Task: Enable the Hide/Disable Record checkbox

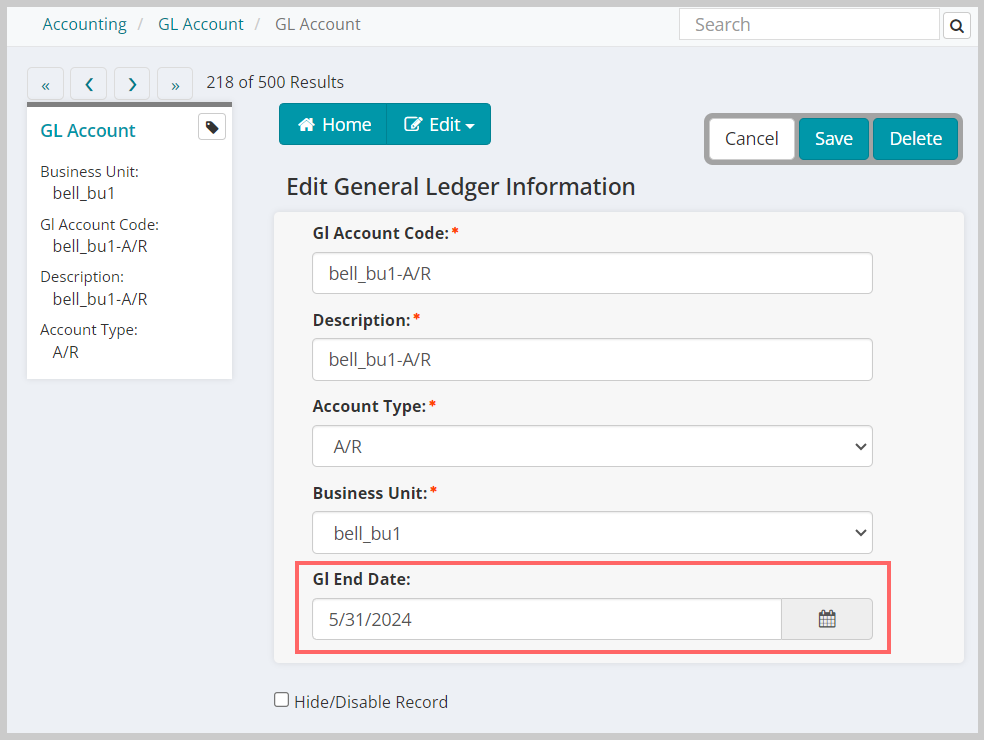Action: [281, 699]
